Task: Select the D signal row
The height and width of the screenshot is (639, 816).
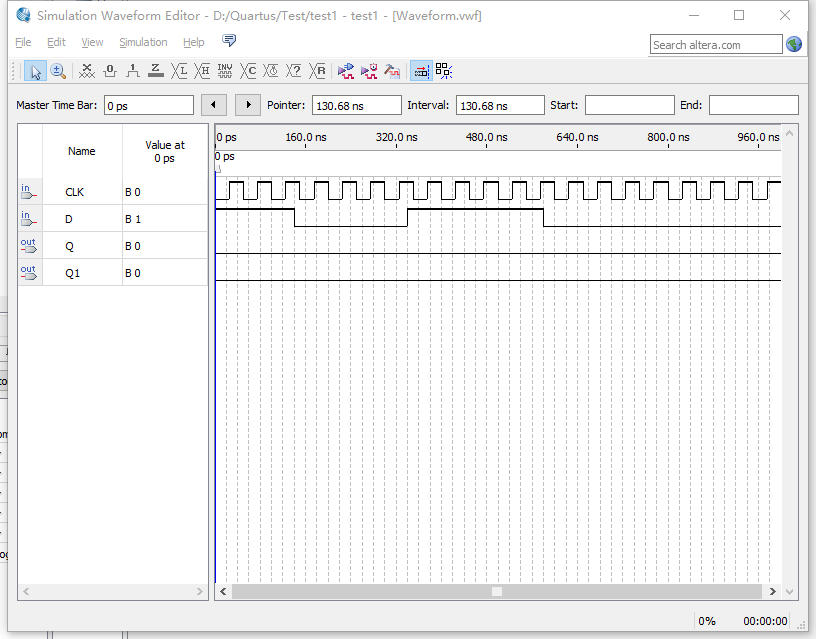Action: [113, 219]
